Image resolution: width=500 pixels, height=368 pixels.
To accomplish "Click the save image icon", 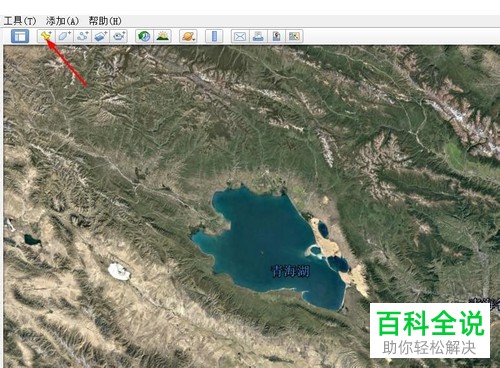I will [276, 36].
